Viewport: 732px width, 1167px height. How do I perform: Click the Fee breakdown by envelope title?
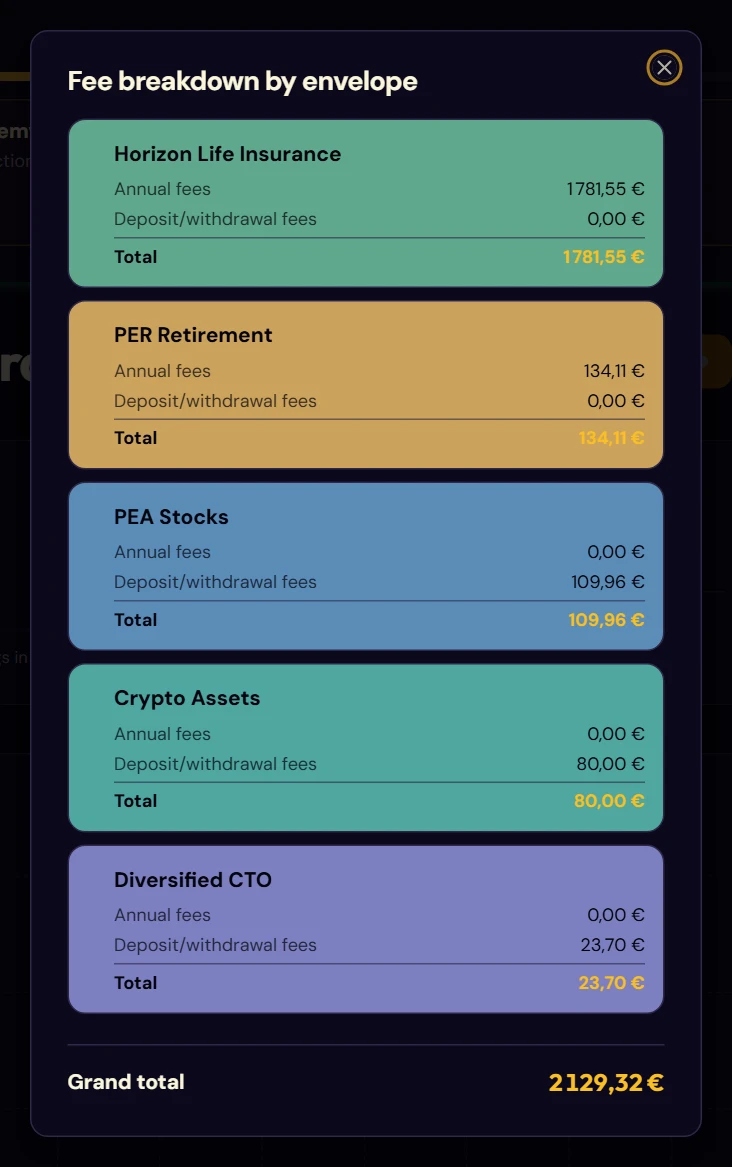coord(243,81)
